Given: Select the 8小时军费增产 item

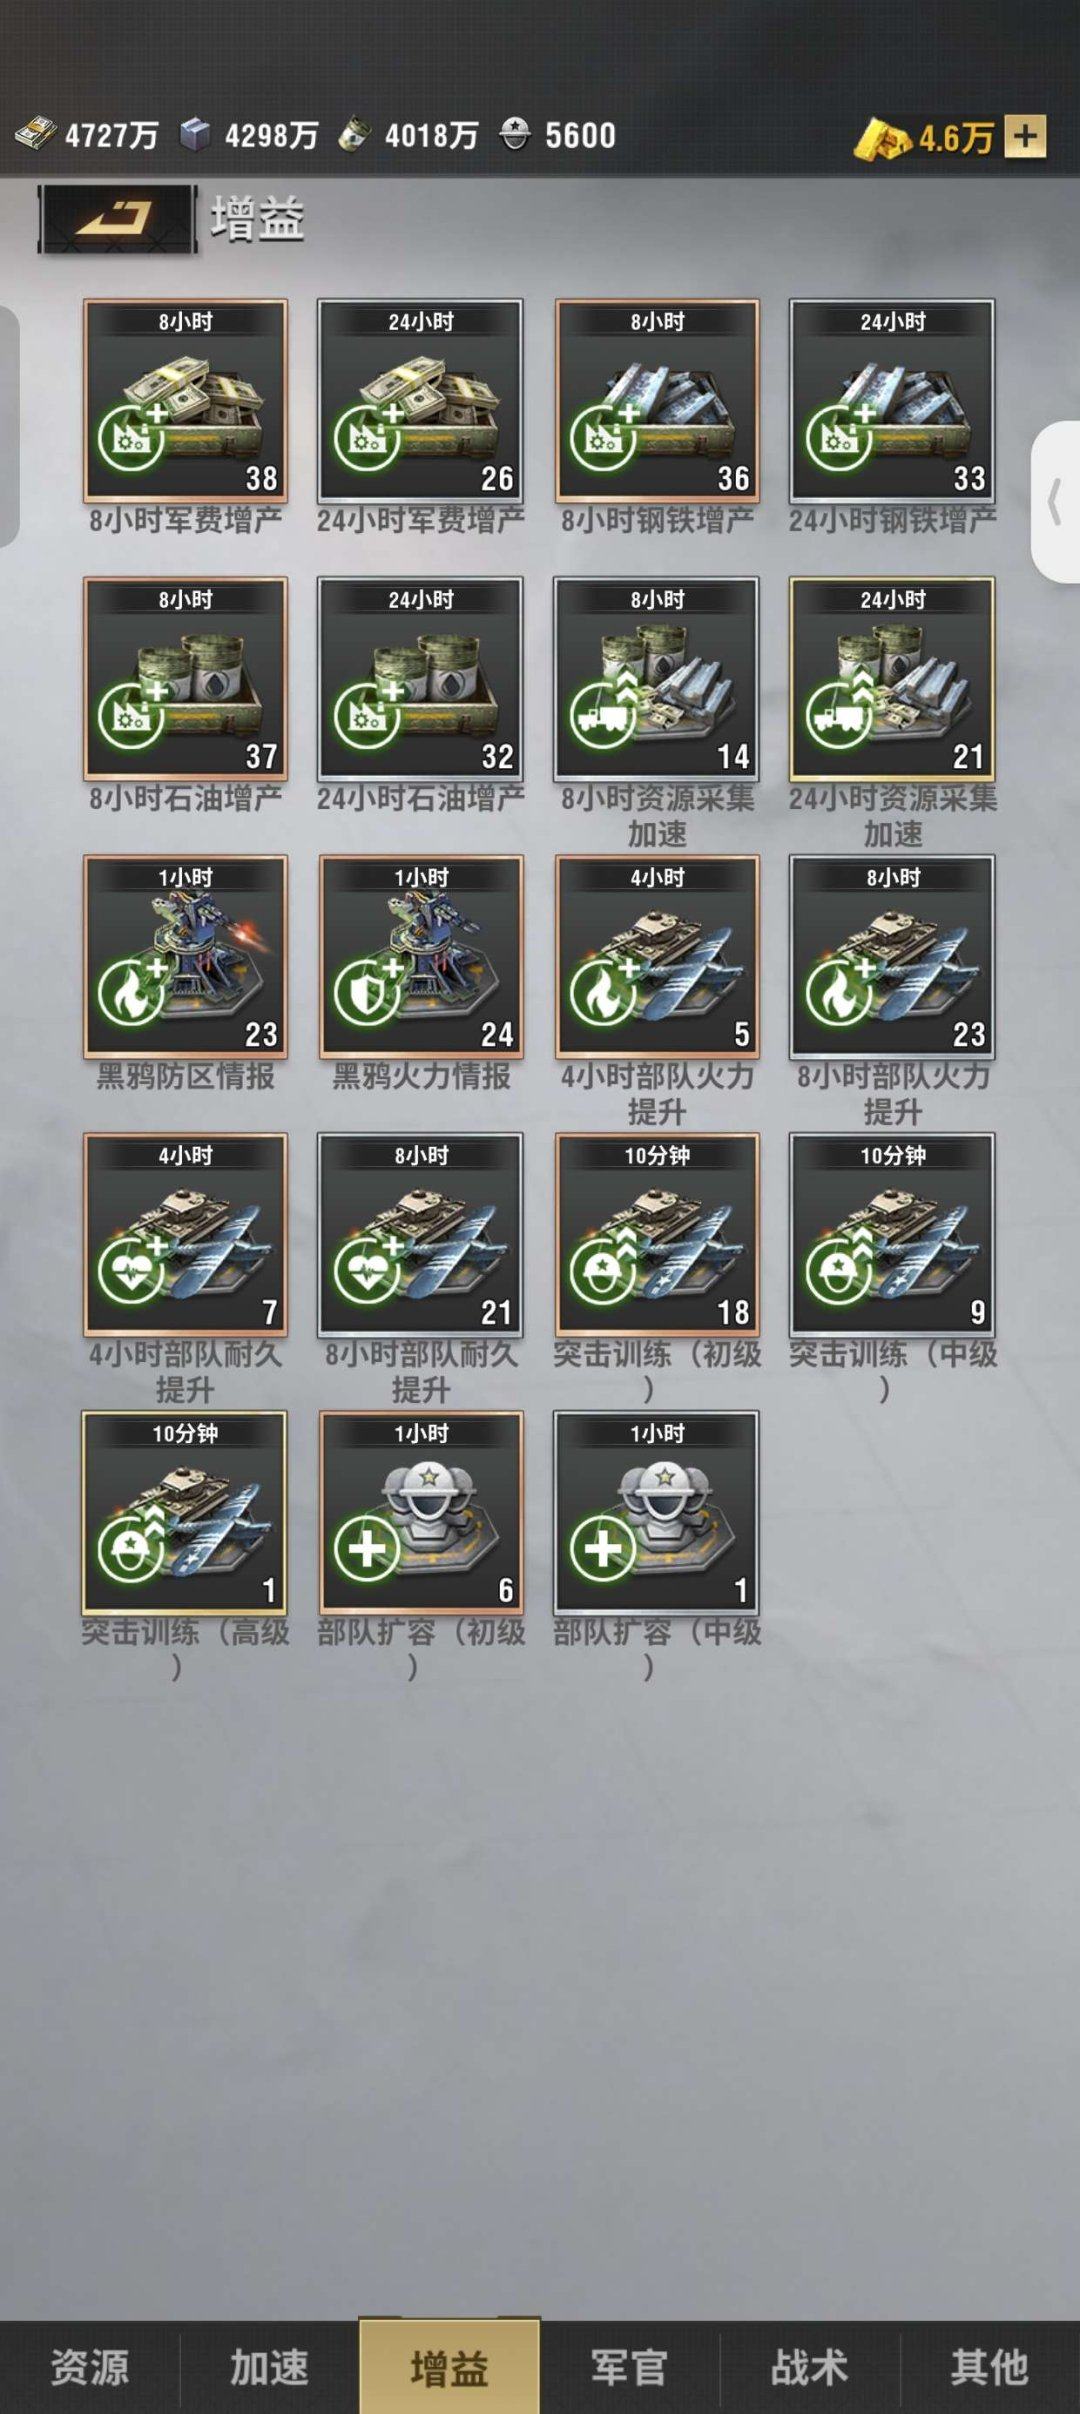Looking at the screenshot, I should click(x=185, y=400).
